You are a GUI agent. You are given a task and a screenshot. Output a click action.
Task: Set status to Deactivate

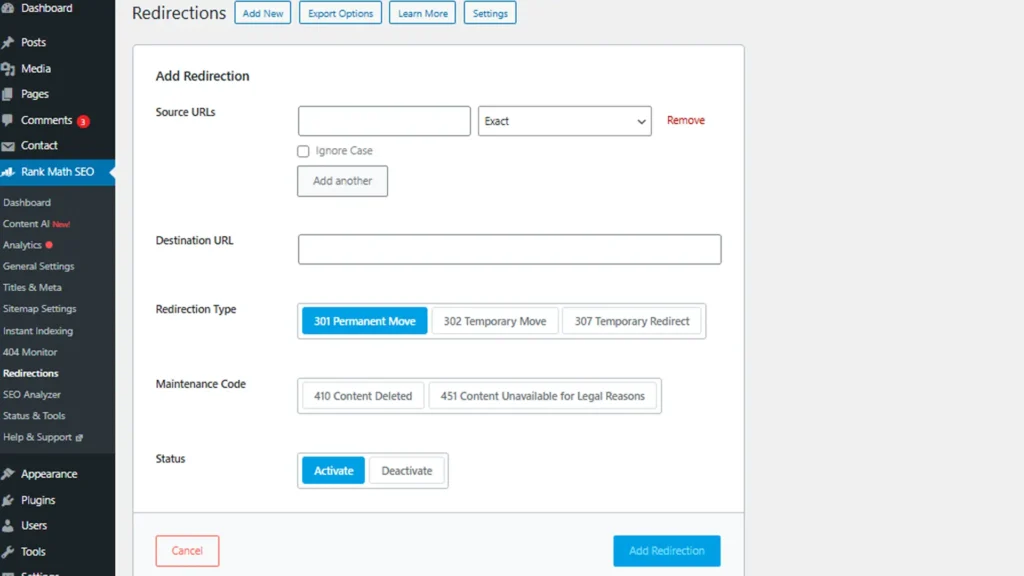[406, 471]
